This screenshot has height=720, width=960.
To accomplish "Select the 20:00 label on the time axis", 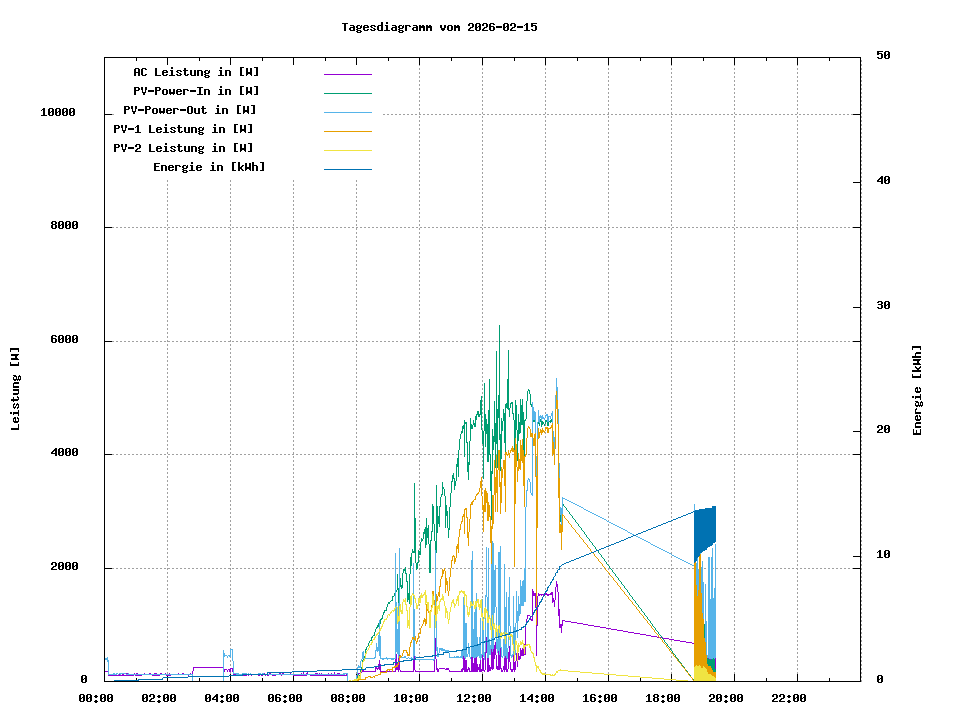I will [726, 698].
